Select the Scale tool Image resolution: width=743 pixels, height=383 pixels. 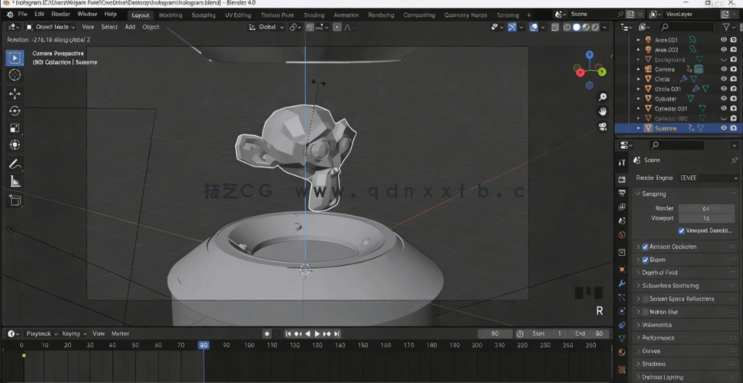15,128
